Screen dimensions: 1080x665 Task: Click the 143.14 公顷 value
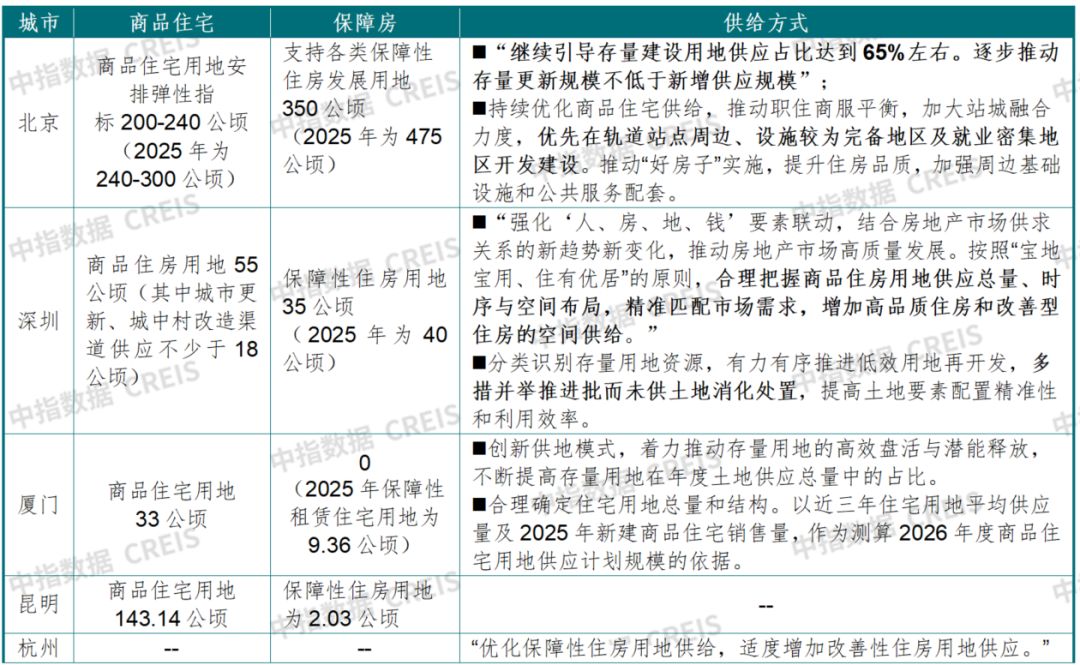tap(171, 618)
